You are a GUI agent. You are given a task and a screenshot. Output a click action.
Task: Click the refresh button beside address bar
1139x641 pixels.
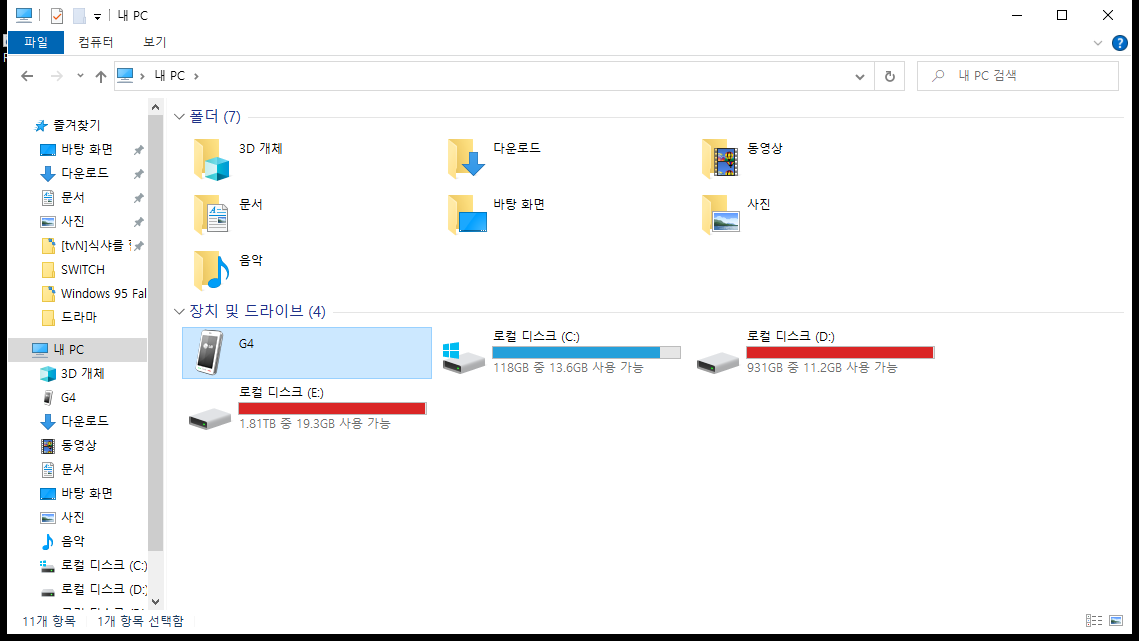click(890, 76)
